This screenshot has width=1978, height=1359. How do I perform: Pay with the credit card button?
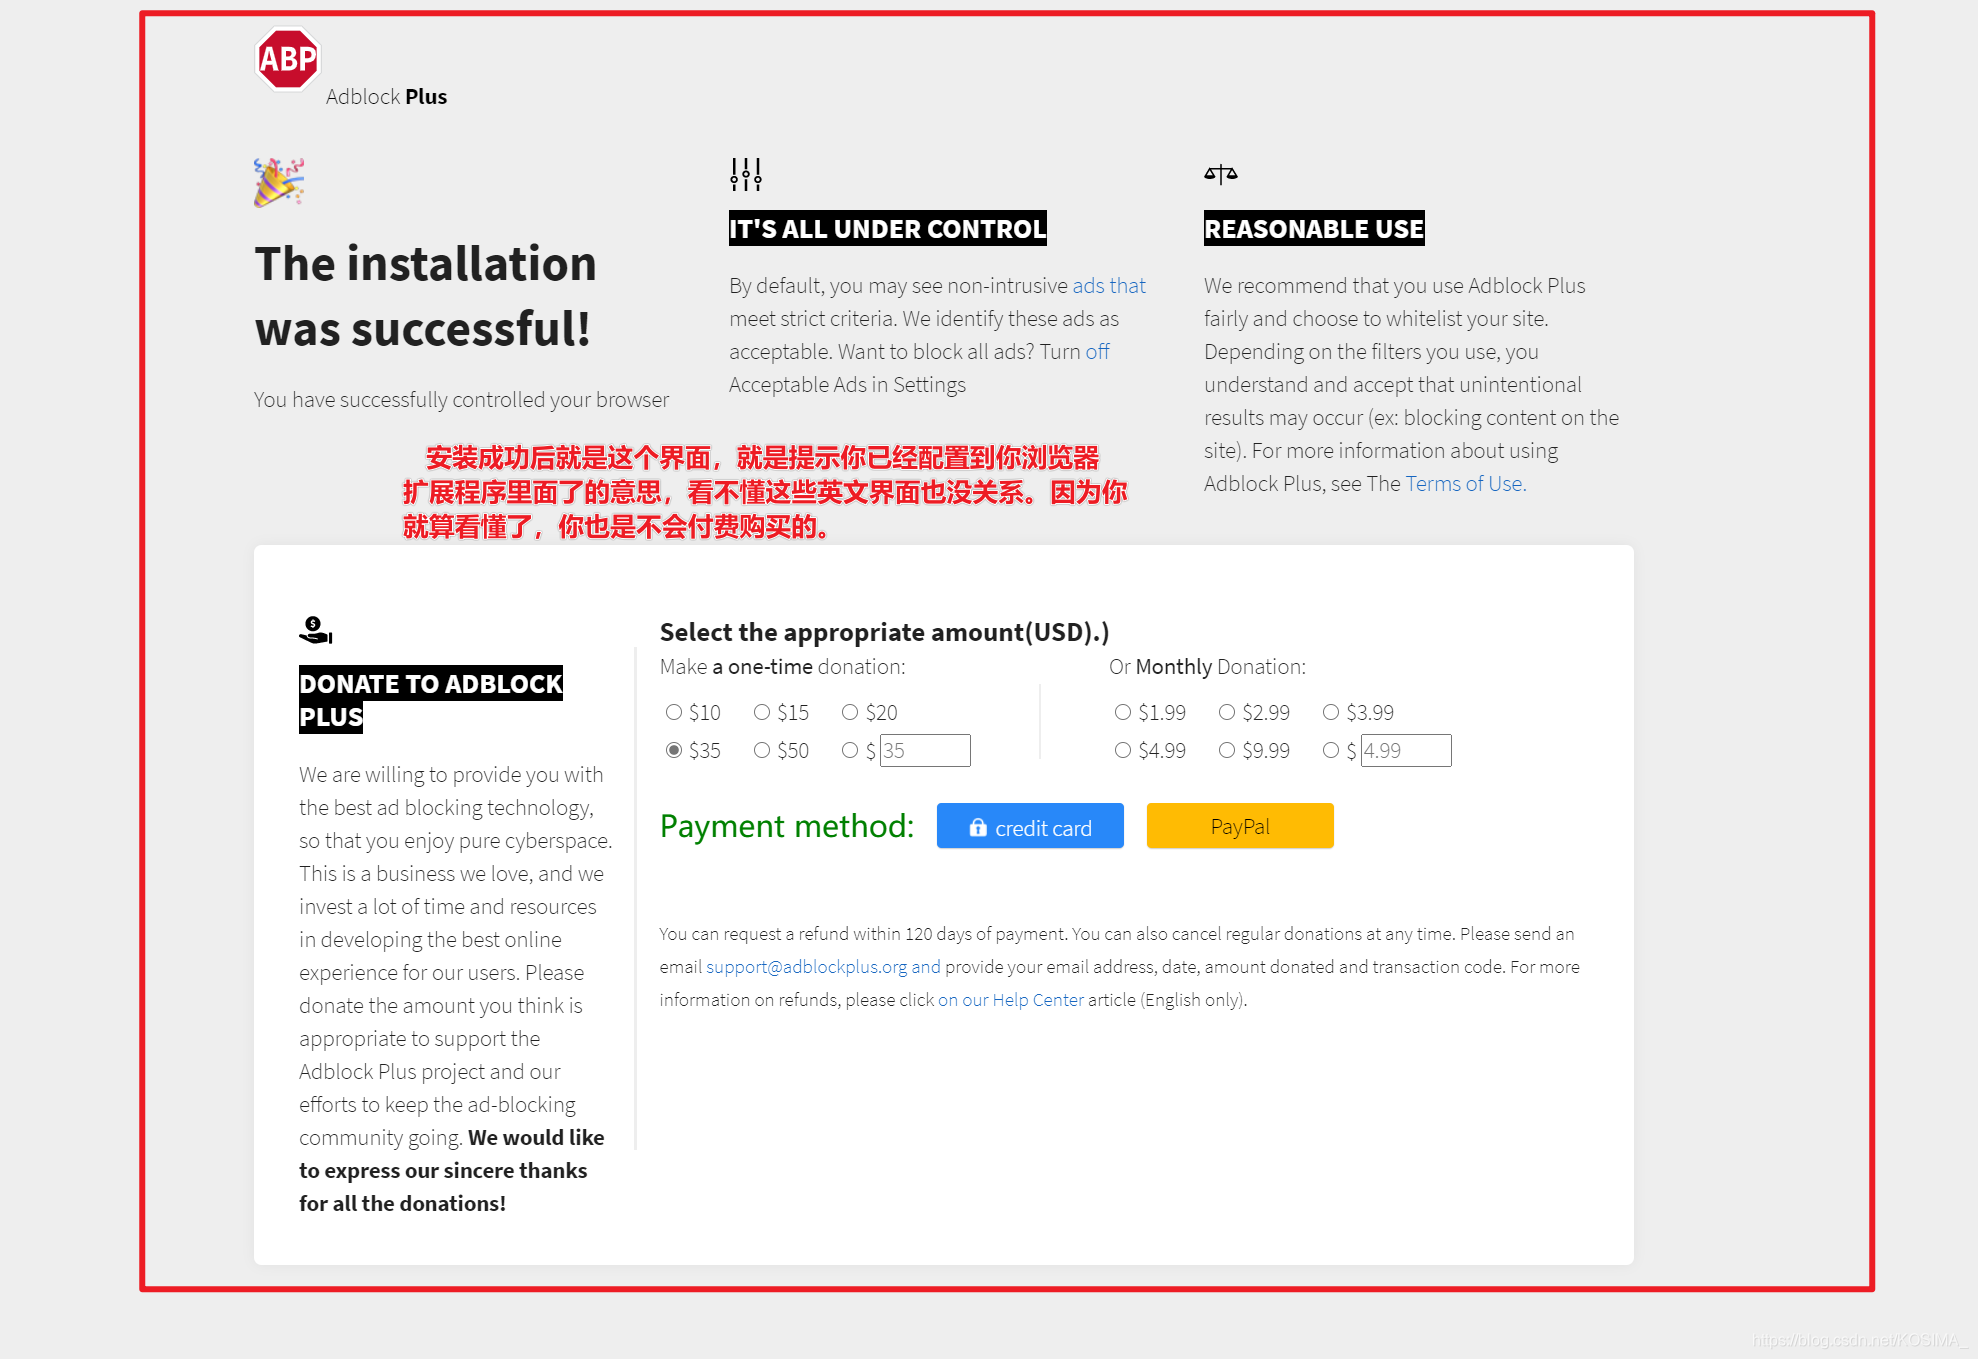[1030, 826]
